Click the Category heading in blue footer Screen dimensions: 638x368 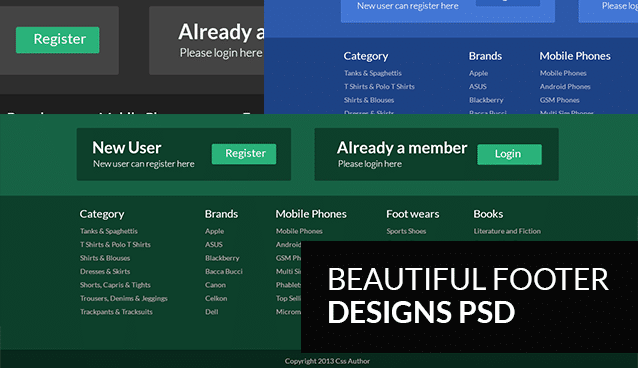(366, 56)
